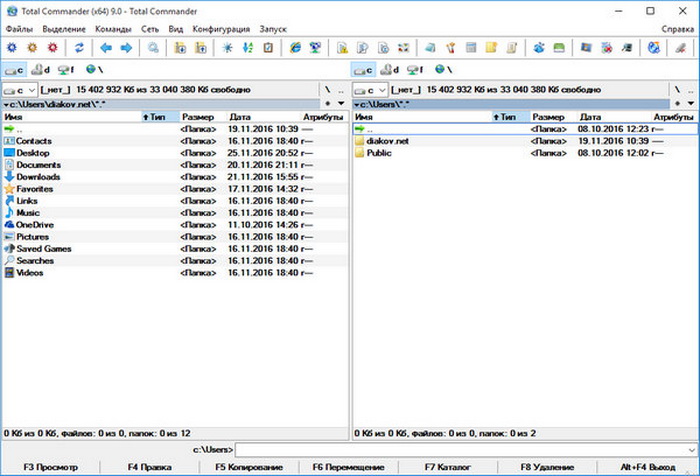Click the refresh panel toolbar icon
The height and width of the screenshot is (476, 700).
click(x=79, y=47)
